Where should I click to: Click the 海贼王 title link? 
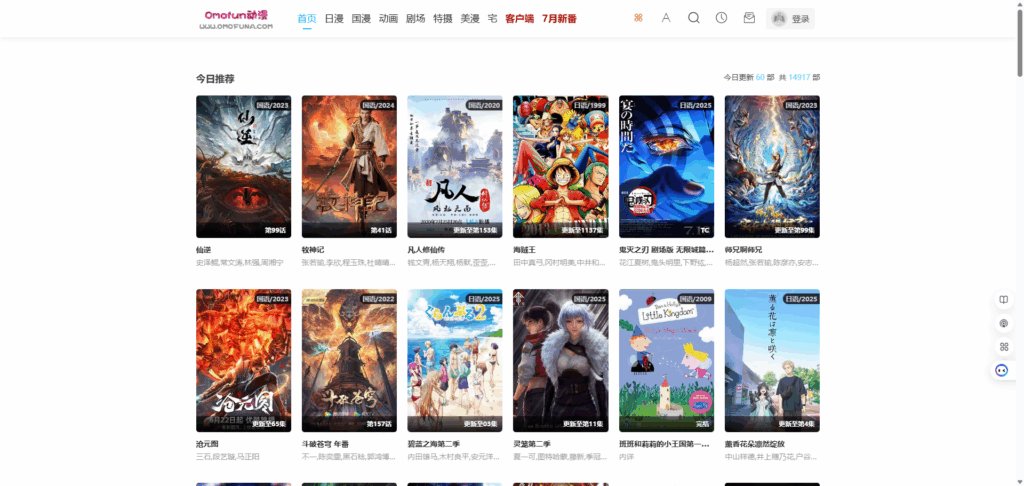(x=524, y=250)
